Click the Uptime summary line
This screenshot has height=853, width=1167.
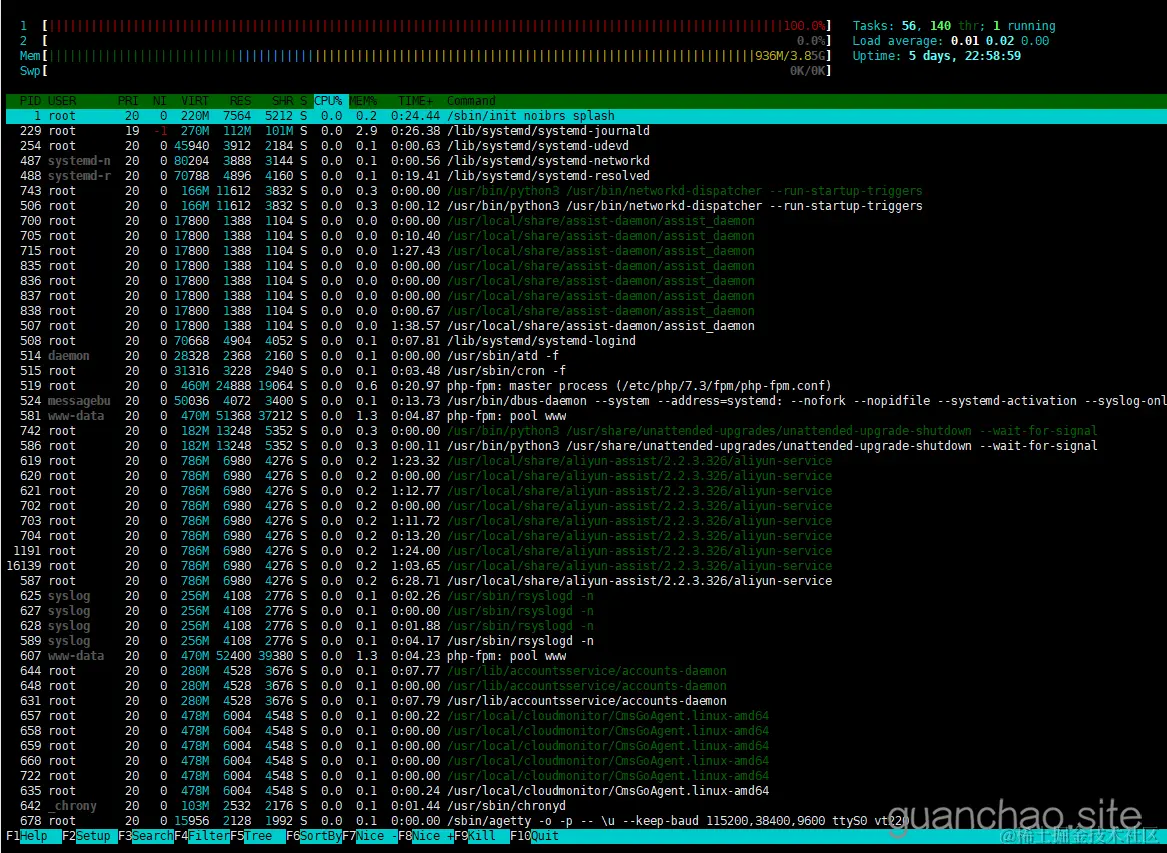coord(936,56)
